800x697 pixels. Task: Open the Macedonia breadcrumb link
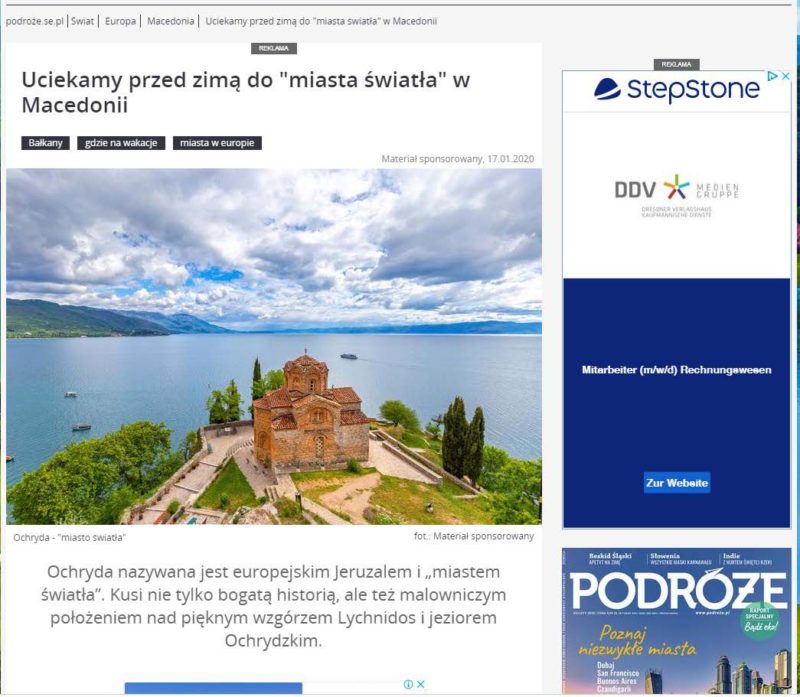pyautogui.click(x=170, y=21)
